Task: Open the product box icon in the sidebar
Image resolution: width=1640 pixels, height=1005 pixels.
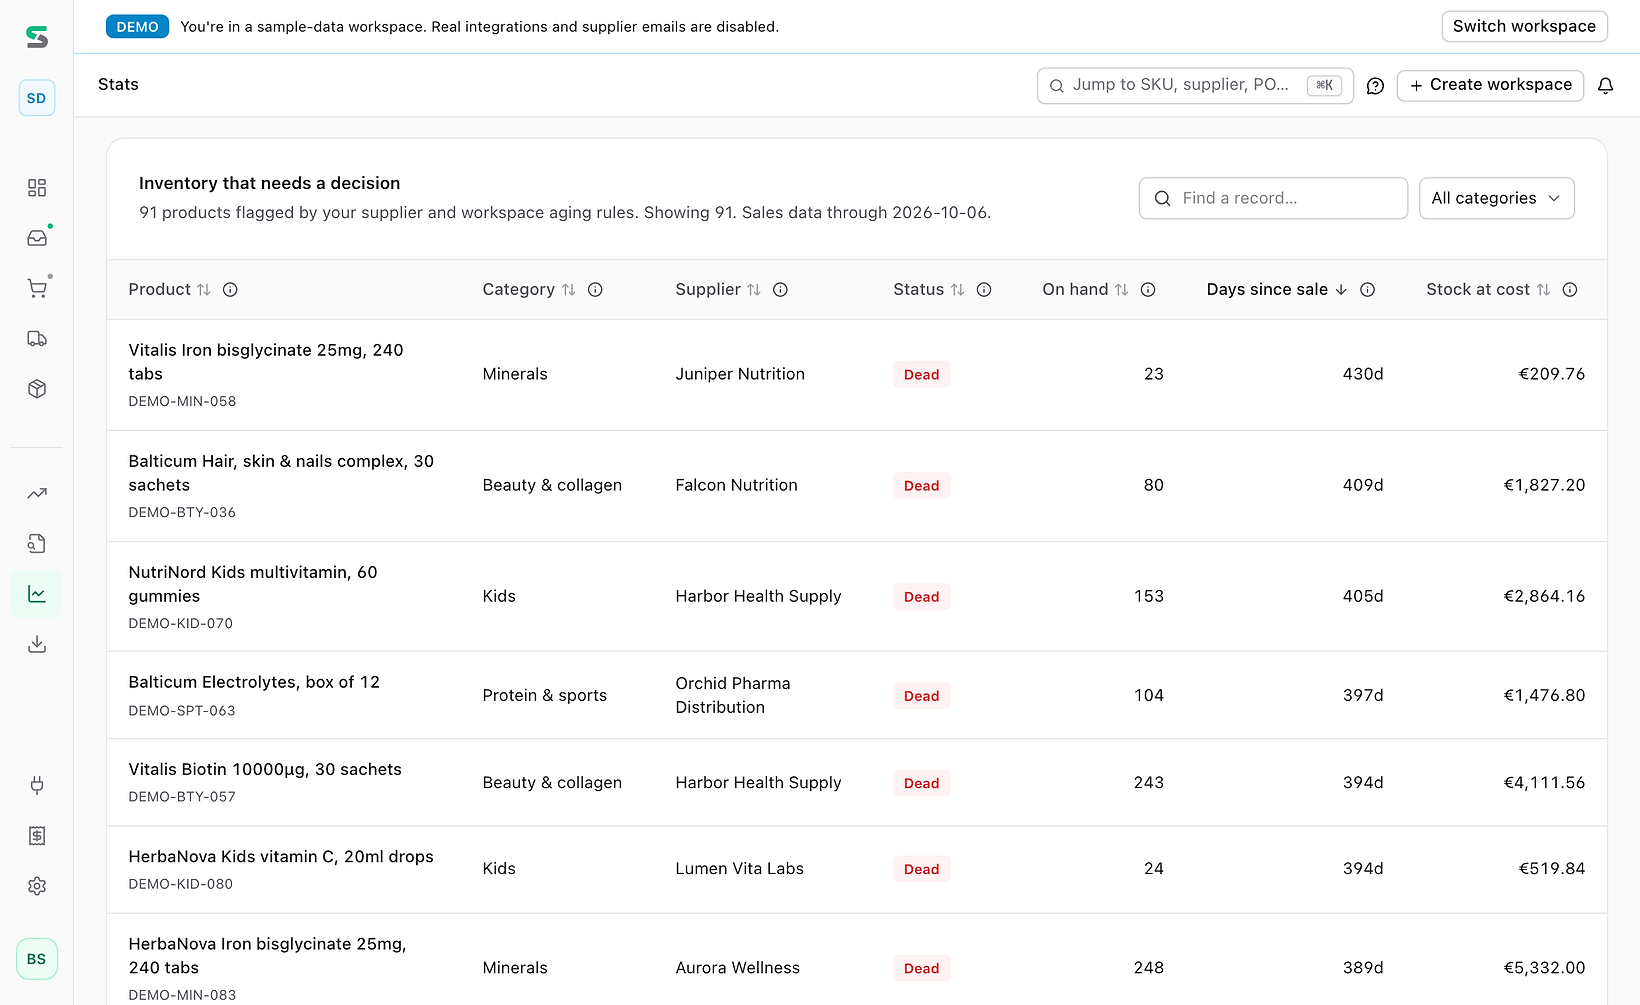Action: [x=37, y=389]
